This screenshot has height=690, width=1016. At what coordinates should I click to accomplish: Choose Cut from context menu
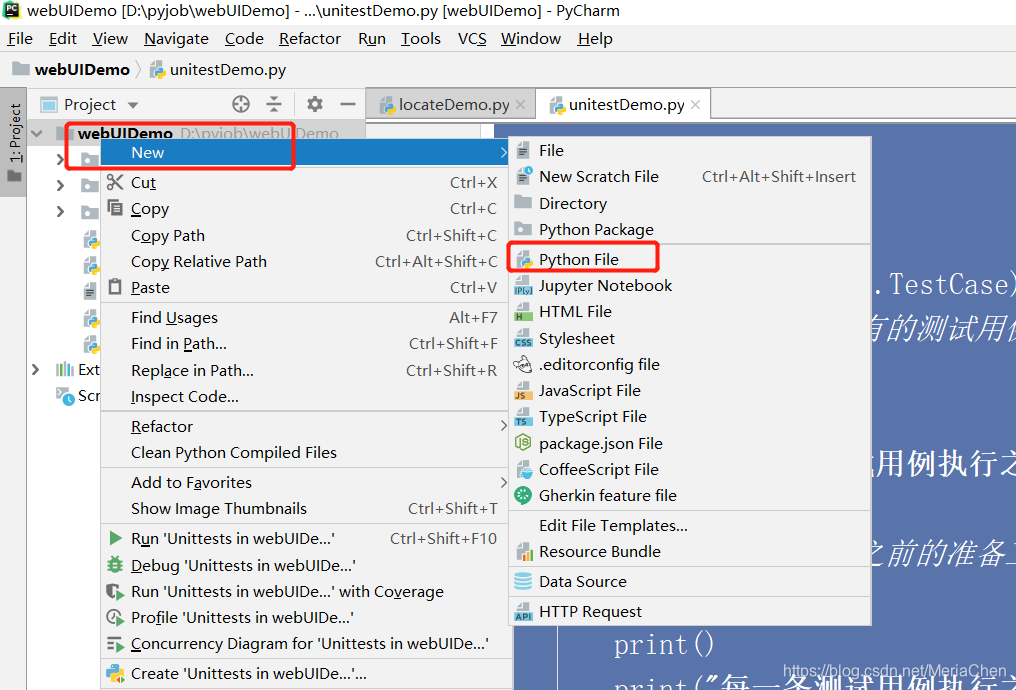[306, 183]
